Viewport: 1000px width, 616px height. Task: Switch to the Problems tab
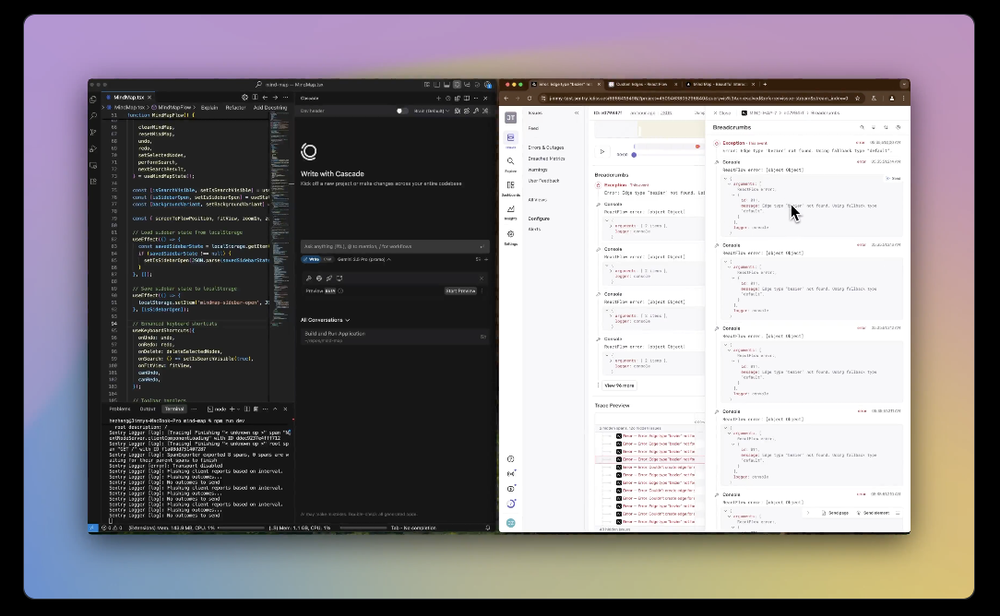[120, 409]
